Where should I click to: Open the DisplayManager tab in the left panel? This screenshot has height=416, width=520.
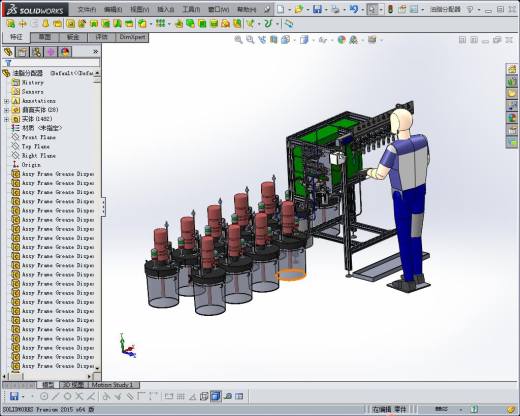pyautogui.click(x=65, y=52)
